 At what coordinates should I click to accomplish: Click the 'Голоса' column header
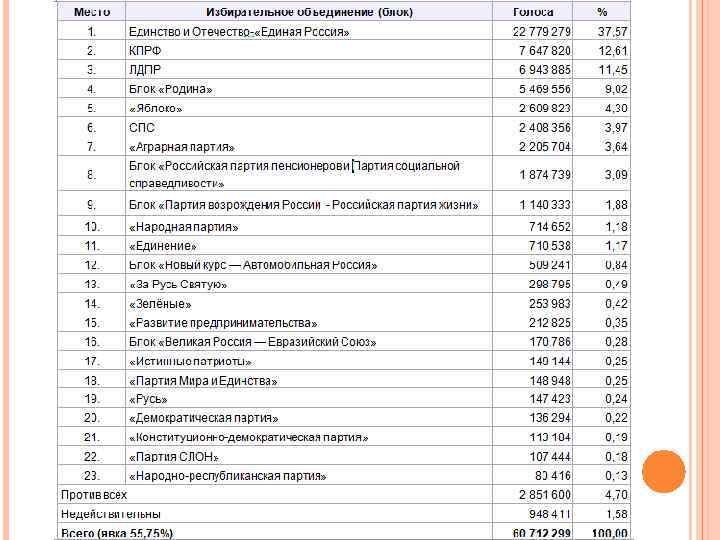click(533, 12)
